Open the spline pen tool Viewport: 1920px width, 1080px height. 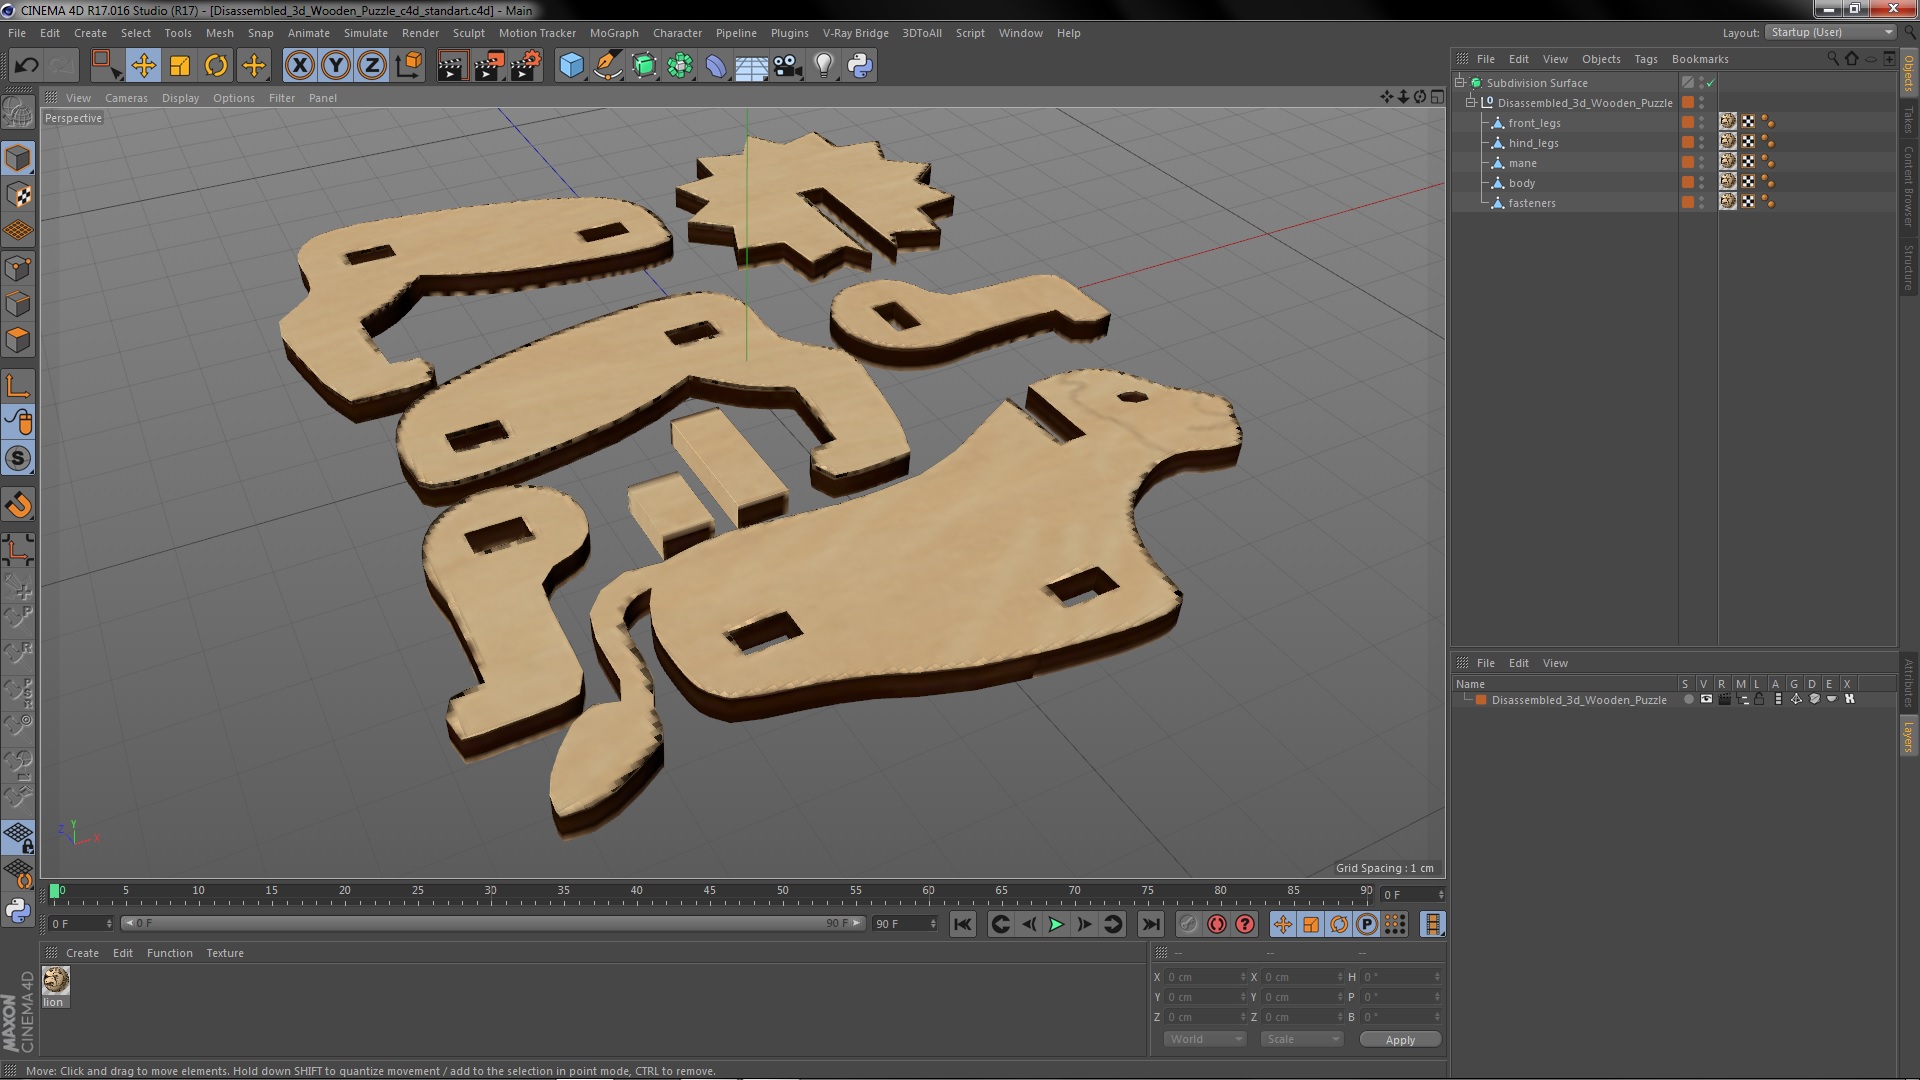607,66
